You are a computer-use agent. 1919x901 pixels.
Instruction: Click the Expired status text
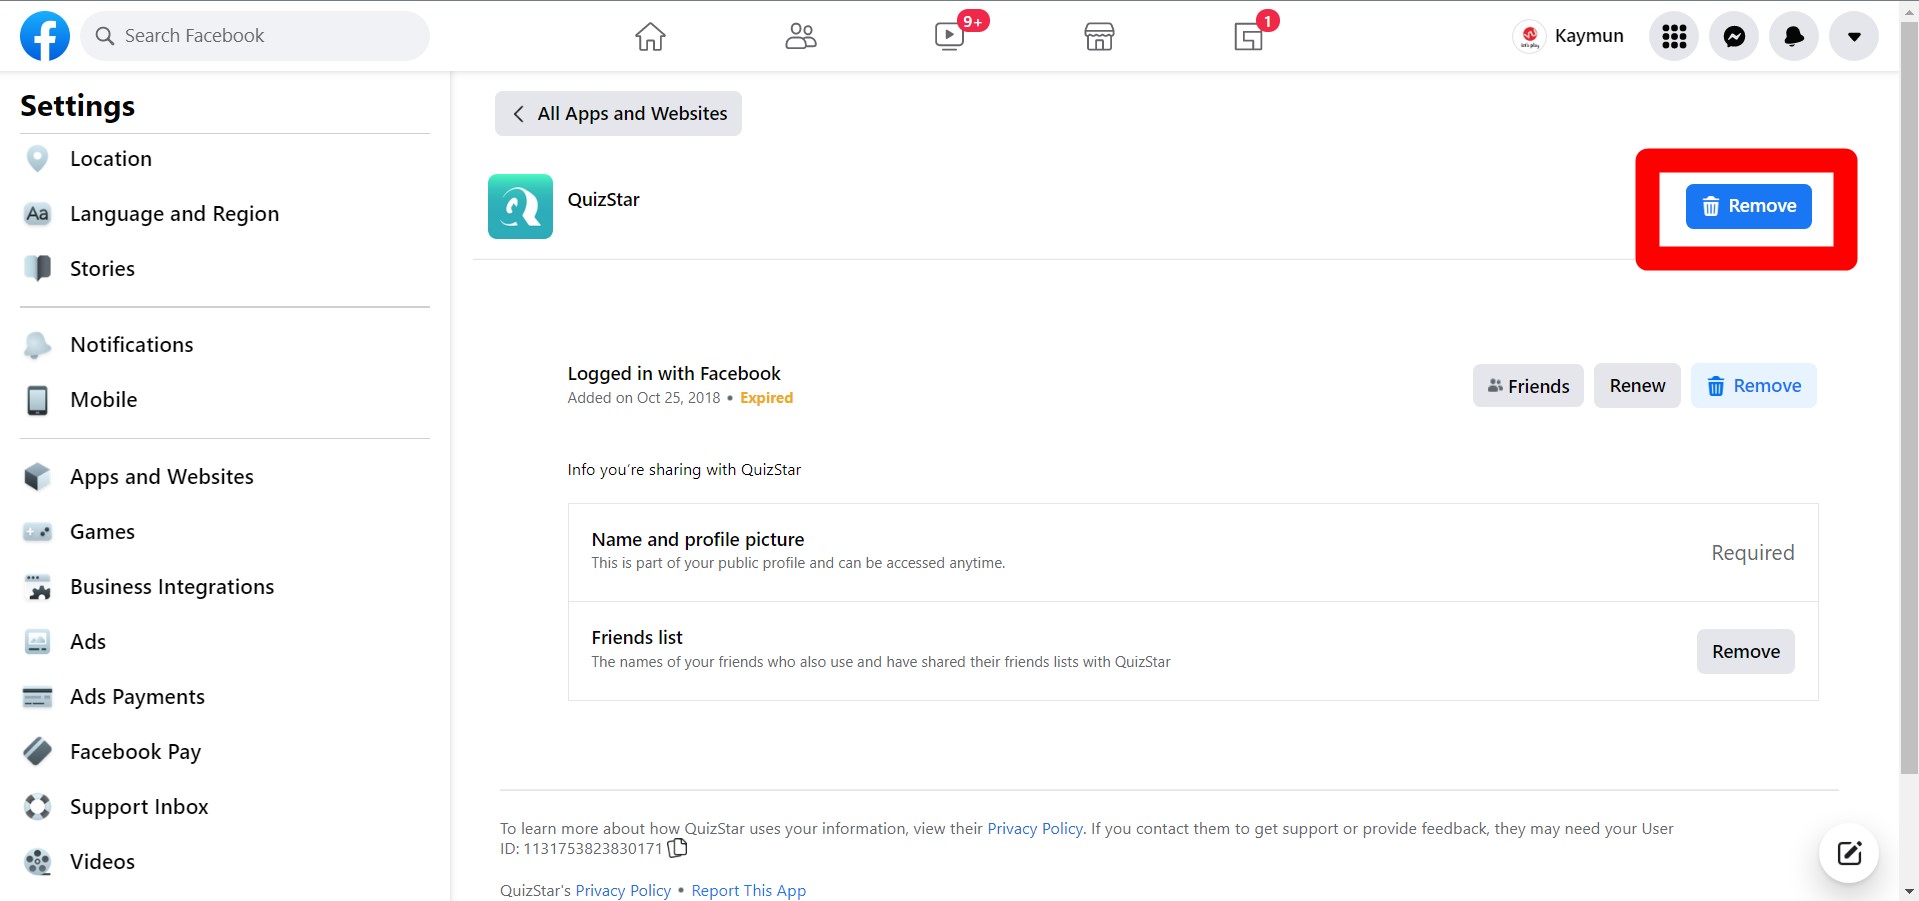point(766,398)
